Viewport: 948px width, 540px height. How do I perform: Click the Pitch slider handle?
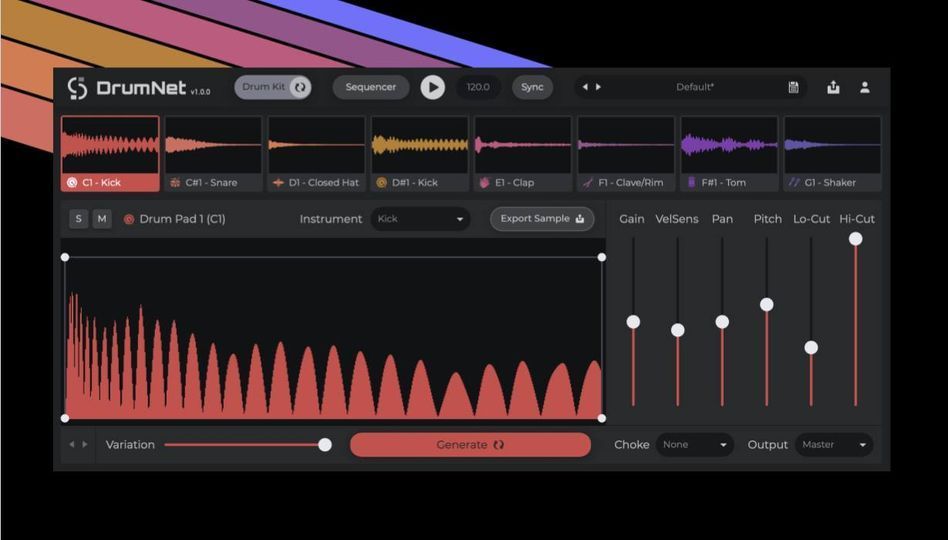(767, 305)
